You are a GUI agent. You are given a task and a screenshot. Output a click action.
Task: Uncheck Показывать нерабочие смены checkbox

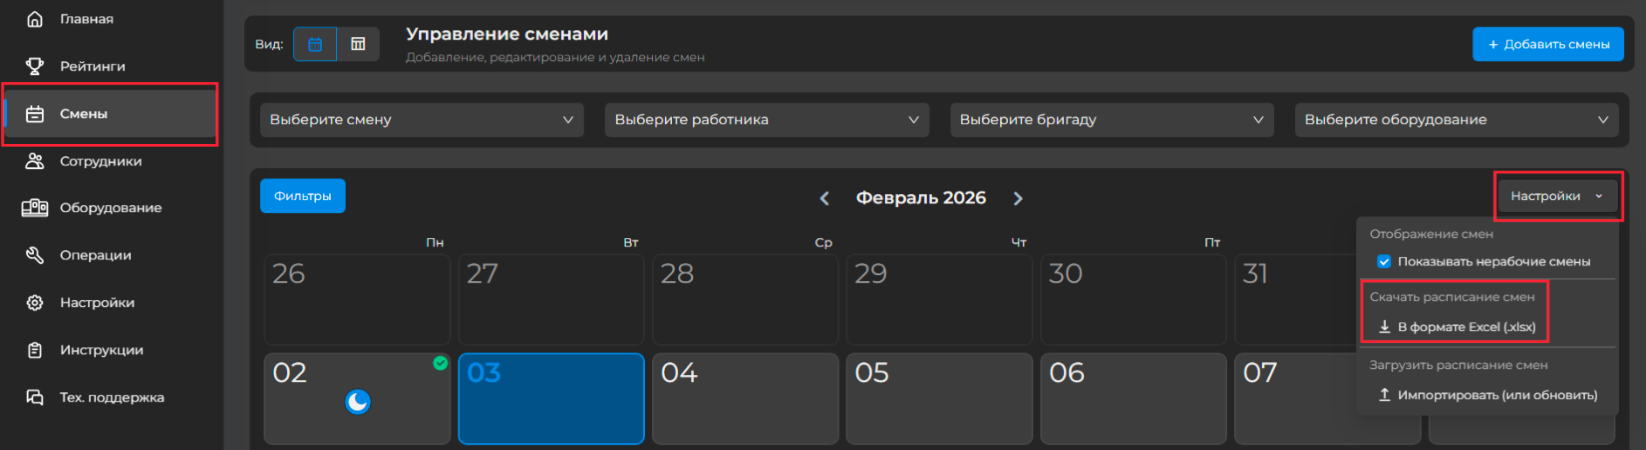(x=1384, y=262)
